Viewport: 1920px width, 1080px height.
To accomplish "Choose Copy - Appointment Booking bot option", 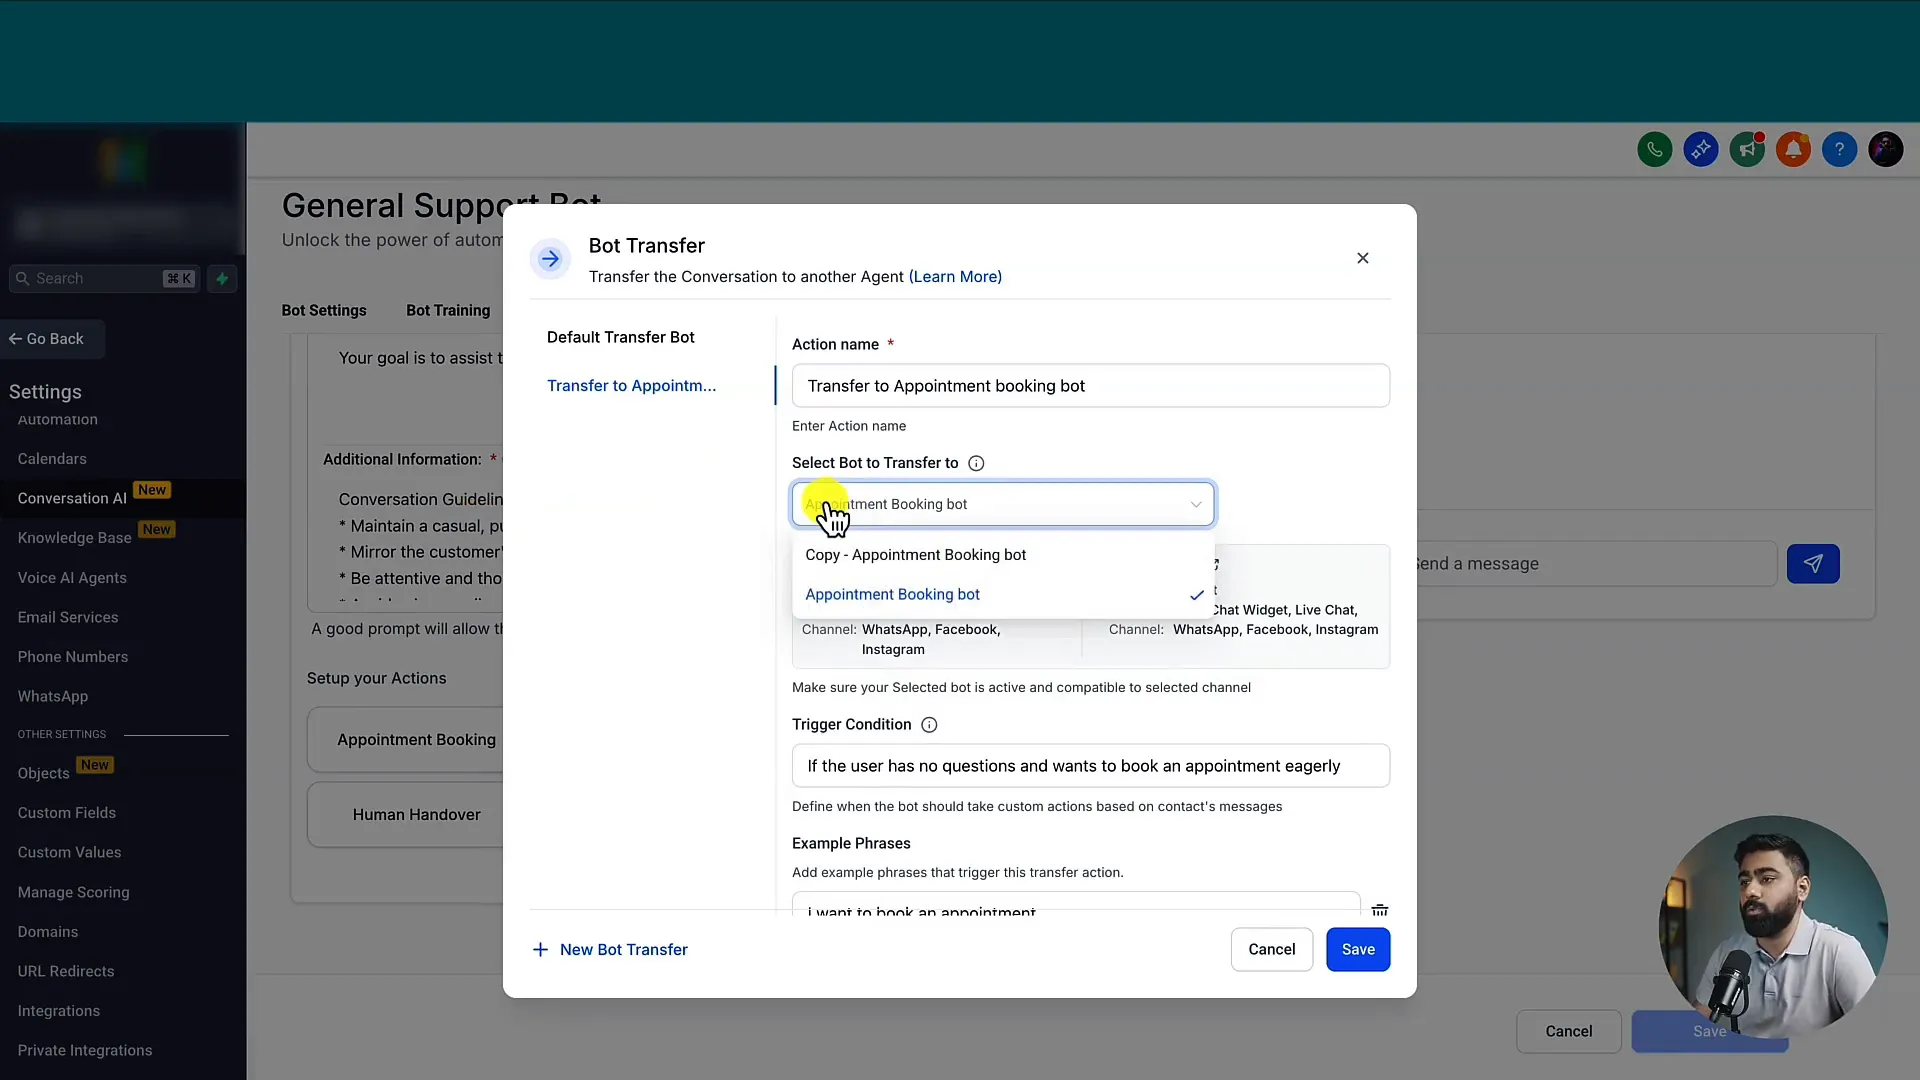I will 916,555.
